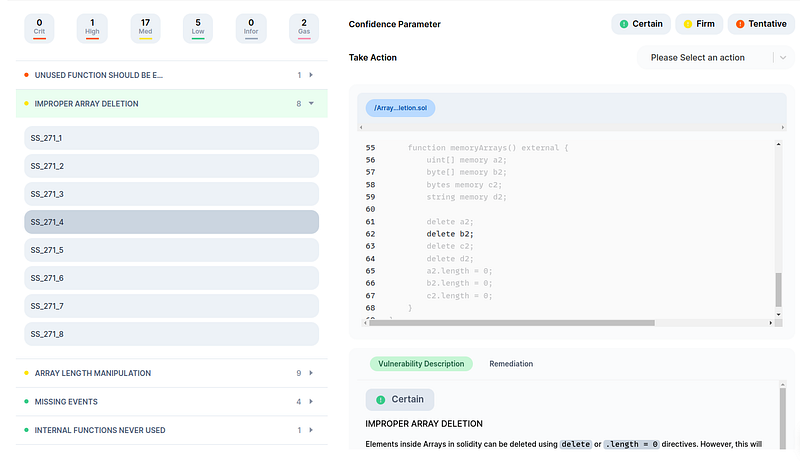800x464 pixels.
Task: Click description panel vertical scrollbar
Action: 783,419
